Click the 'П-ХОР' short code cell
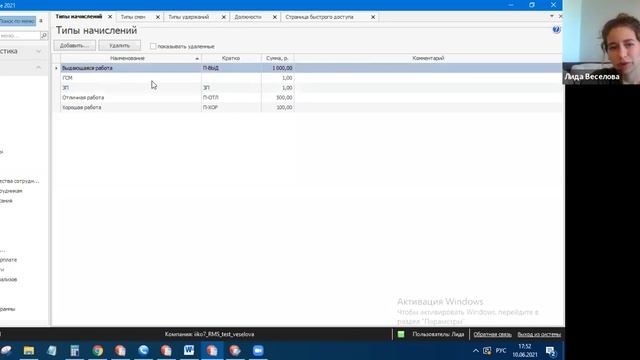Viewport: 640px width, 360px height. pyautogui.click(x=231, y=107)
